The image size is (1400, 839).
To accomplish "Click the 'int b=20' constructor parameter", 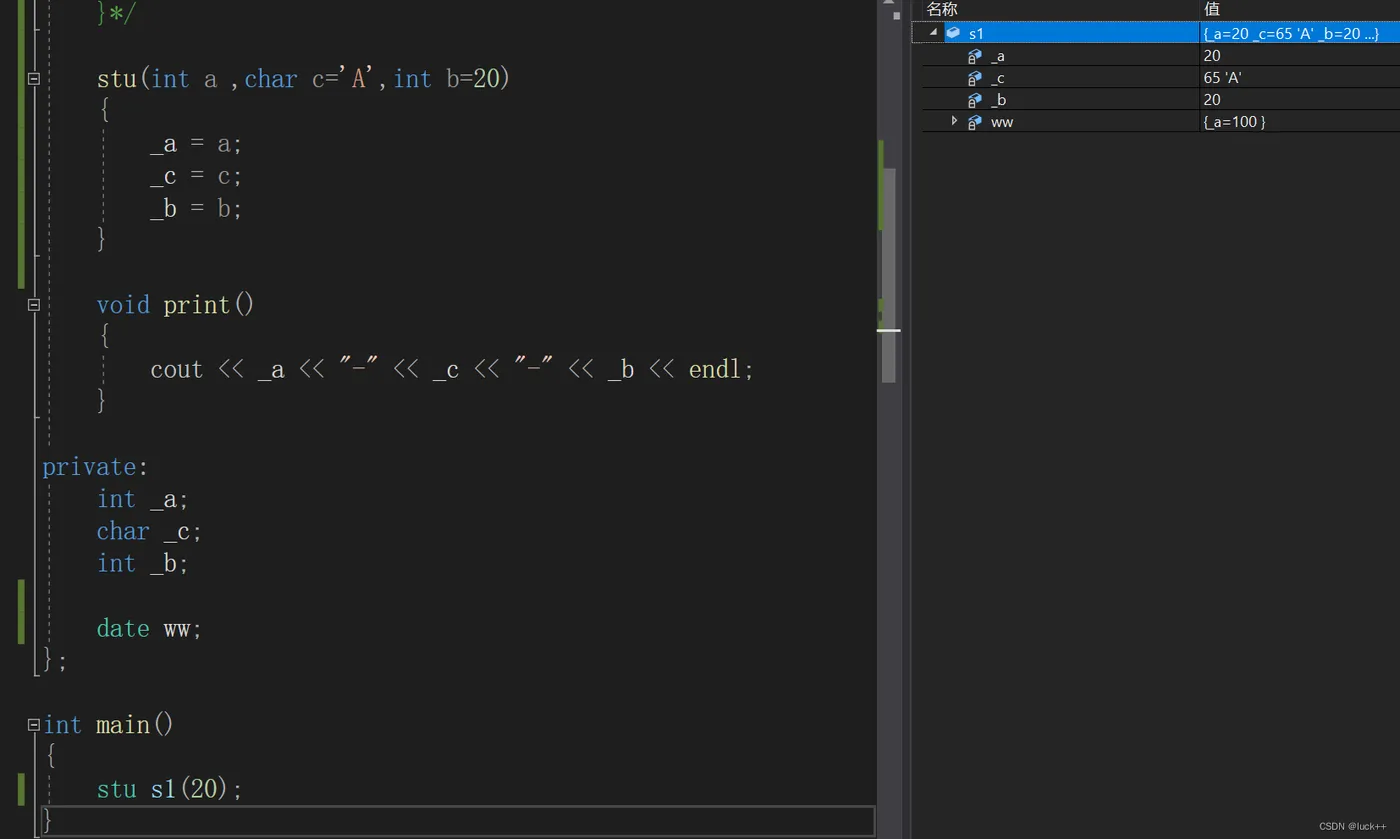I will 446,79.
